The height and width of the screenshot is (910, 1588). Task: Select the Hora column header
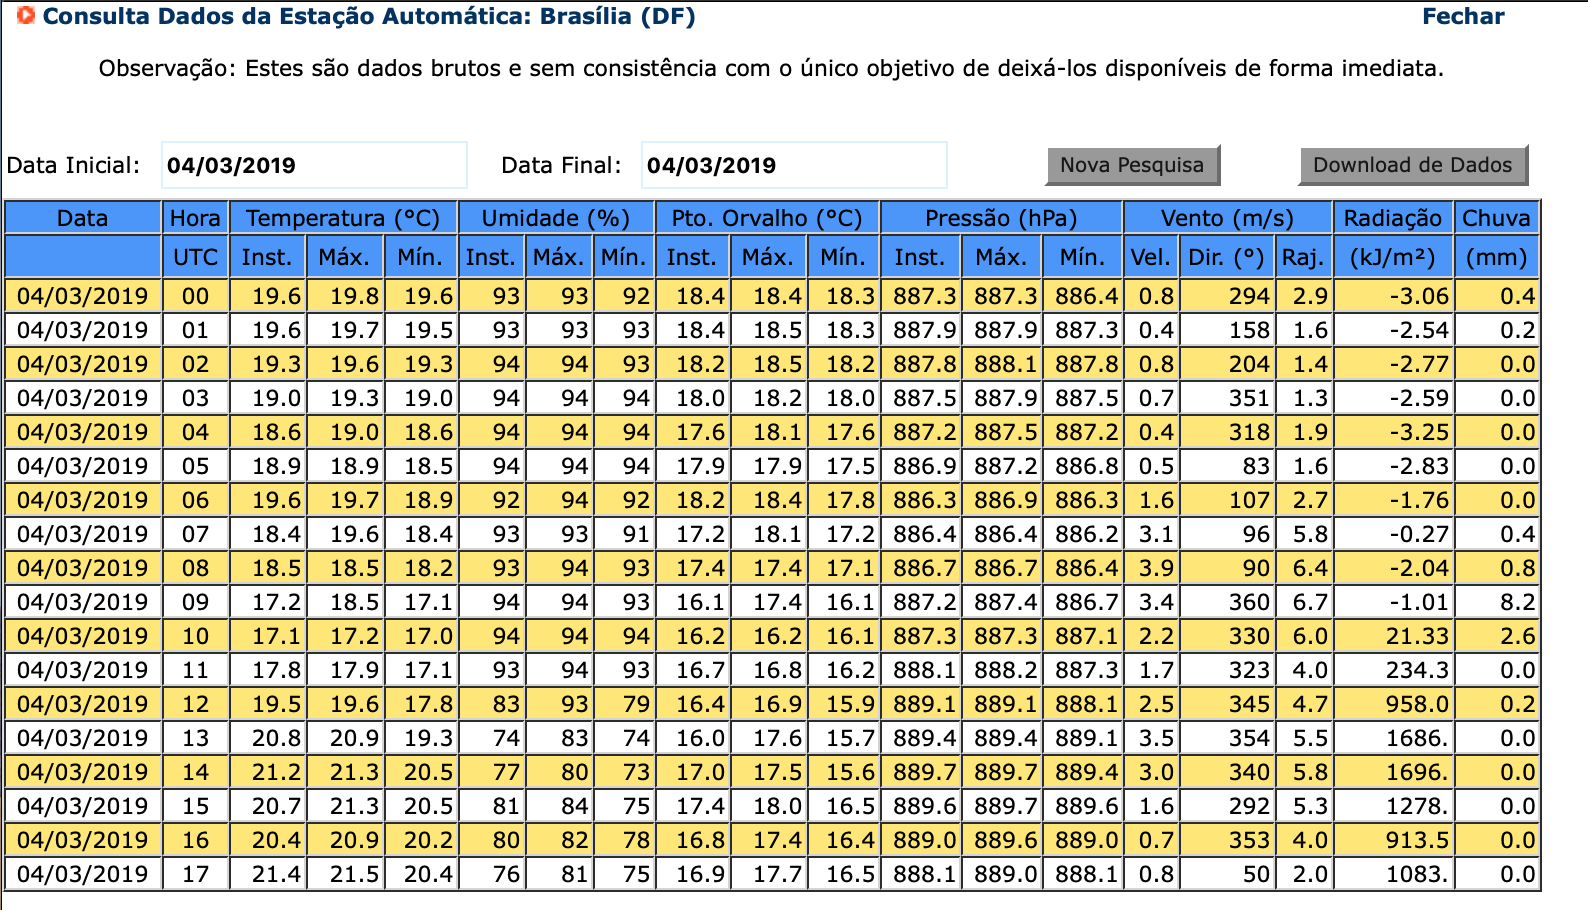195,218
